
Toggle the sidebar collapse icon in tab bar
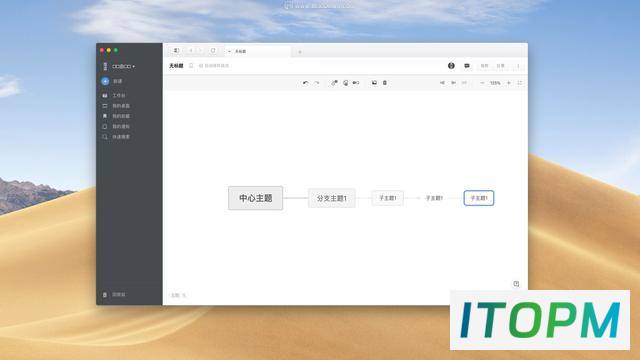pos(176,51)
